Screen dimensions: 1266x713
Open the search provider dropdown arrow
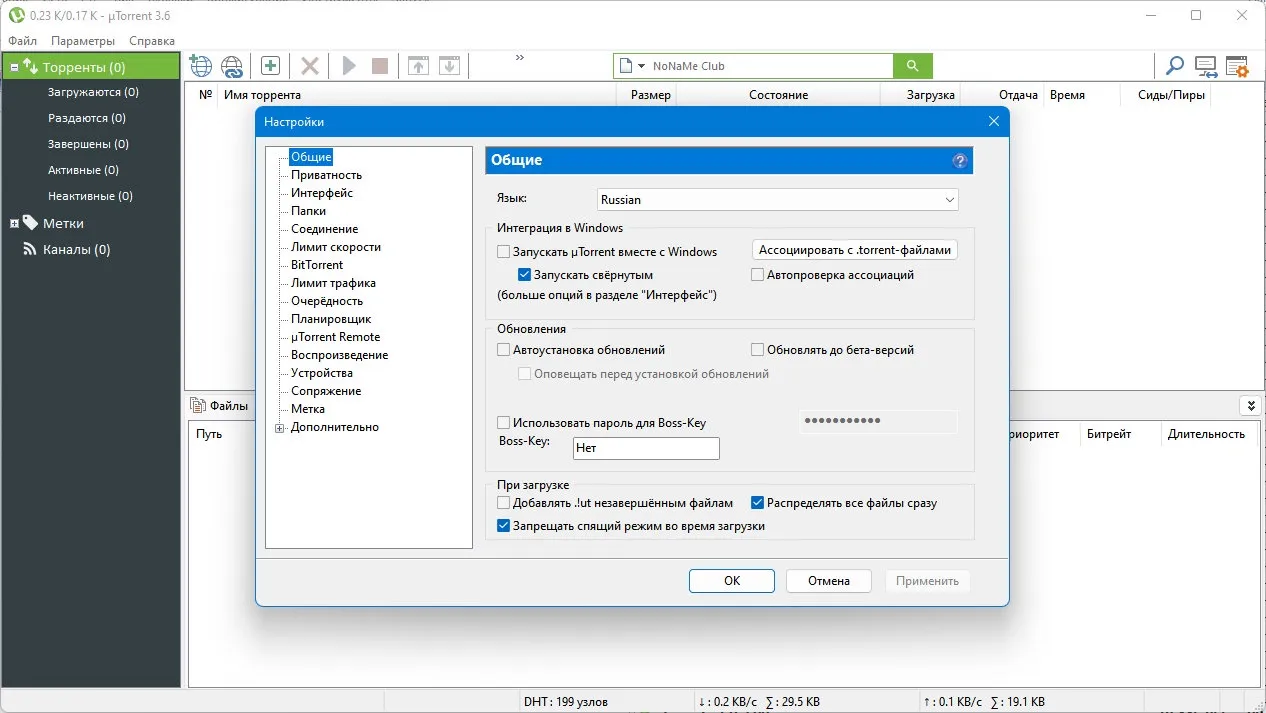[641, 66]
